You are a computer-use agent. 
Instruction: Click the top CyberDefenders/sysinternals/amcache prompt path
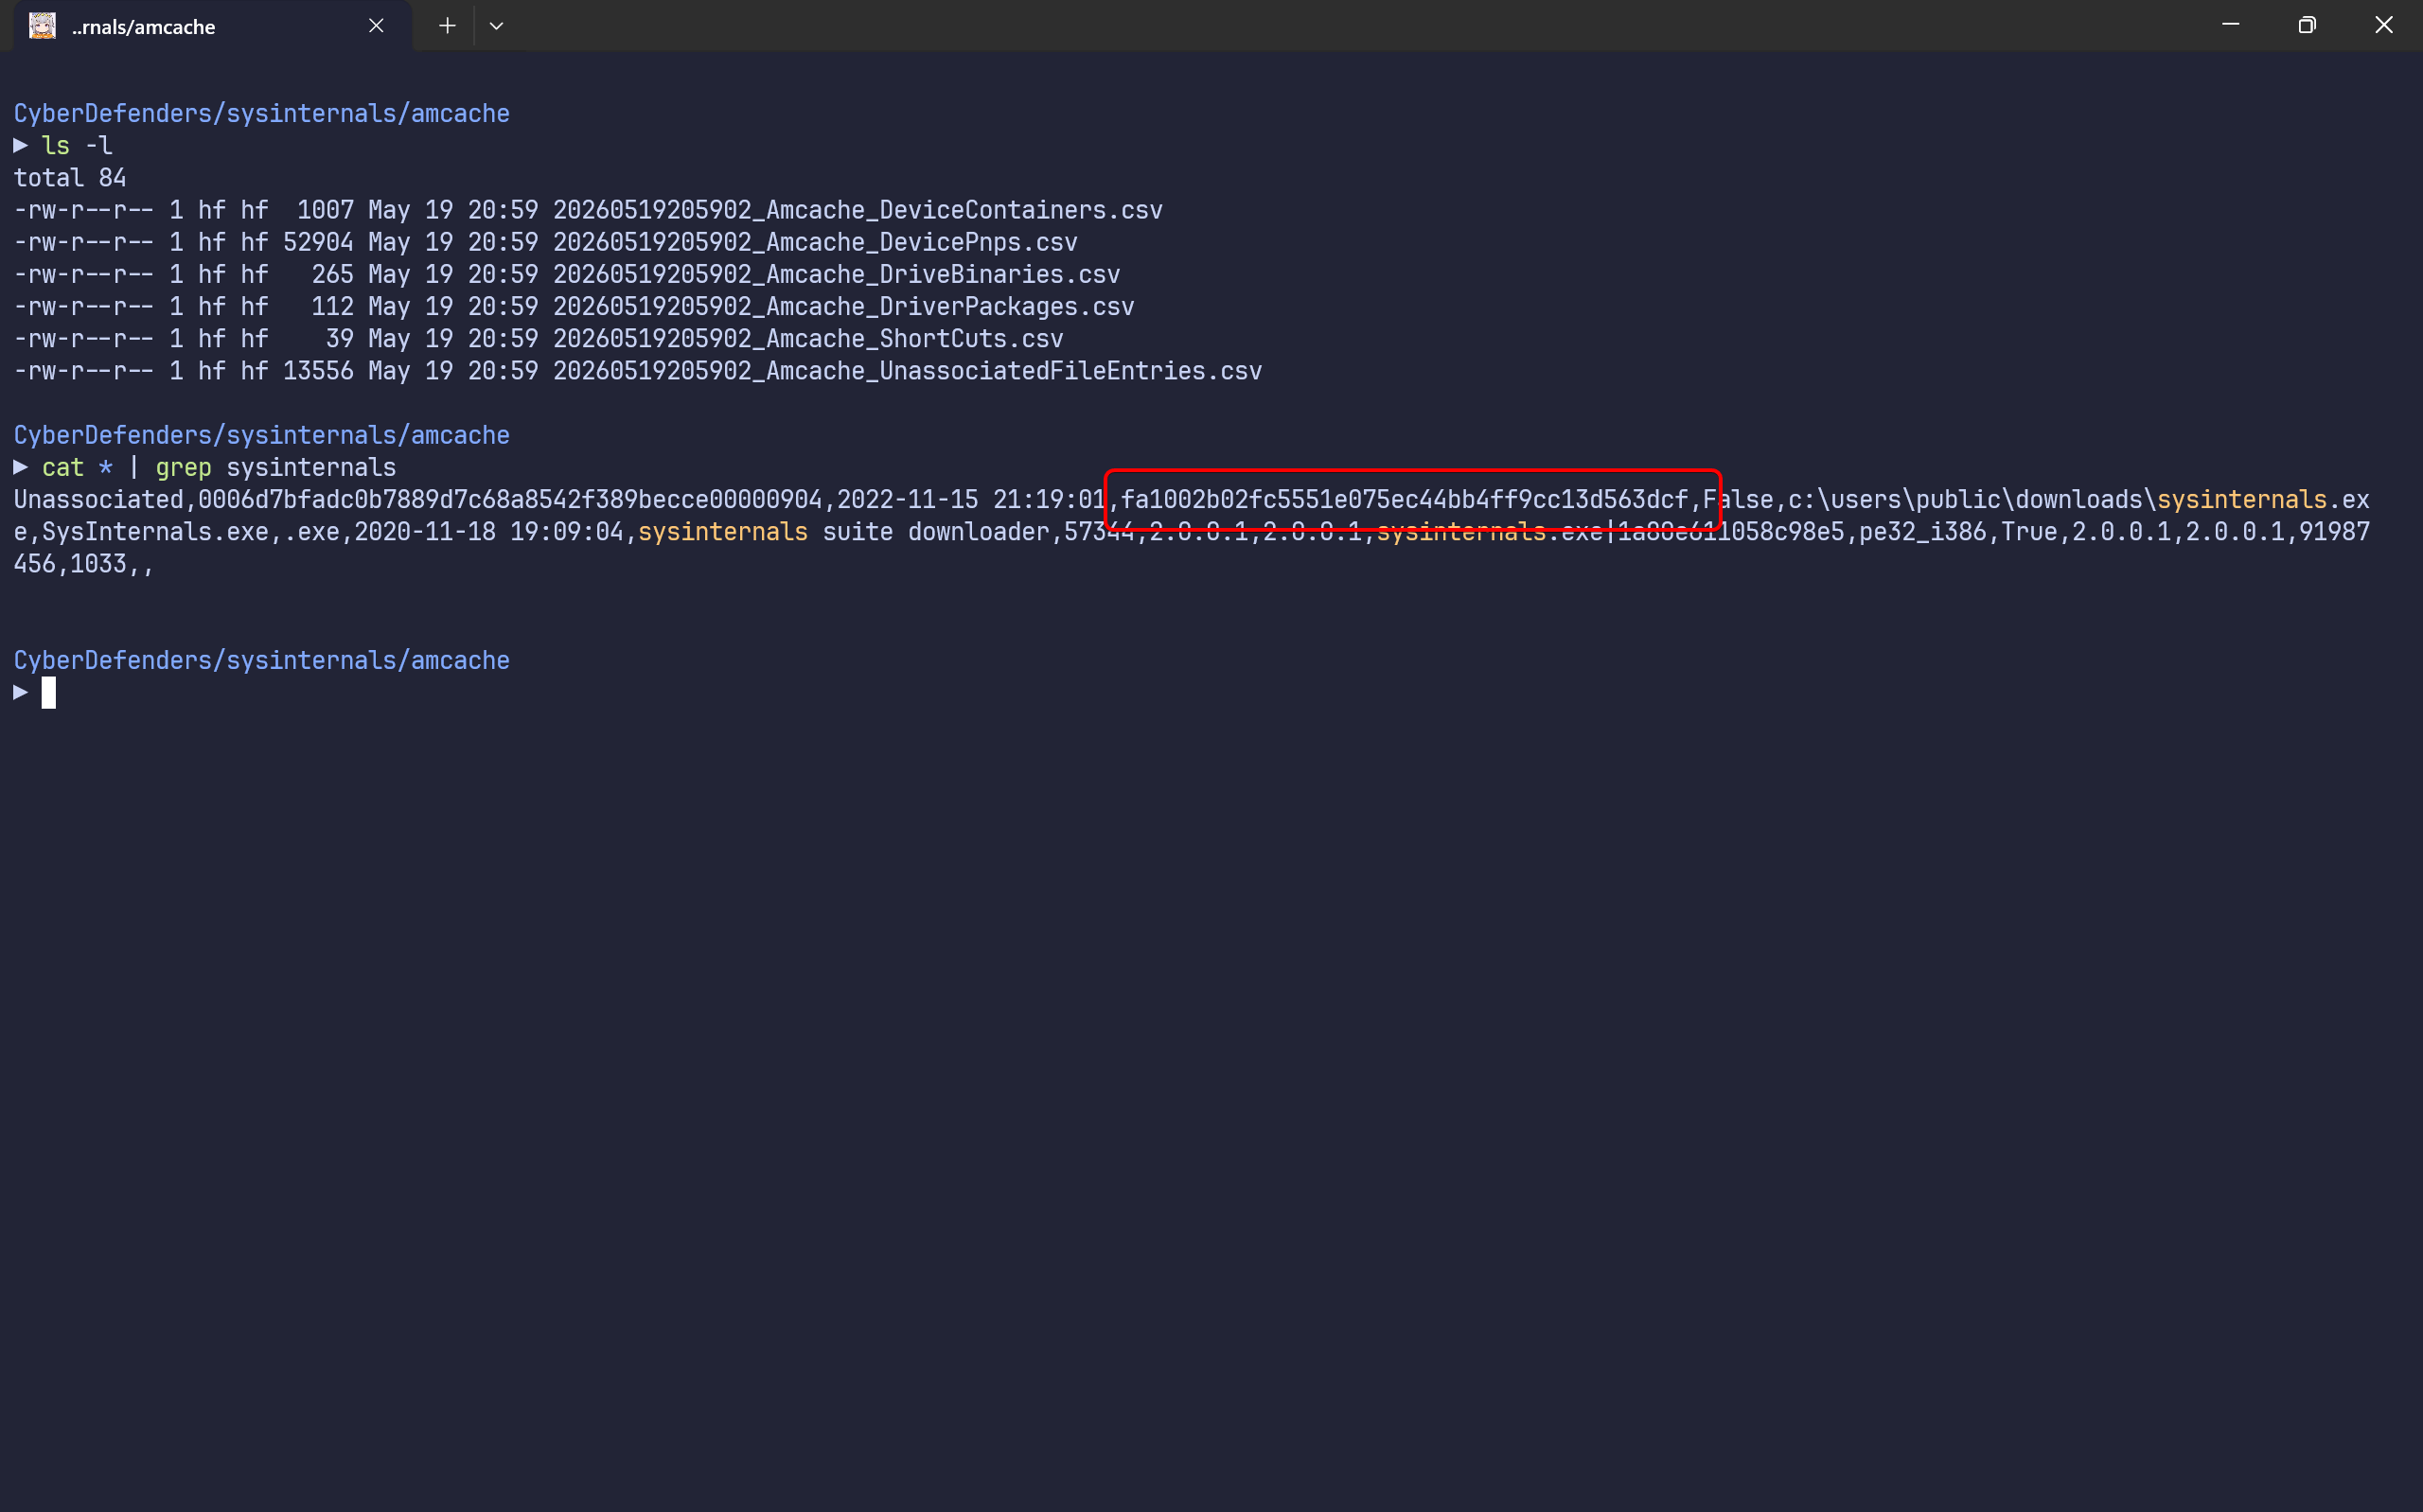coord(261,114)
